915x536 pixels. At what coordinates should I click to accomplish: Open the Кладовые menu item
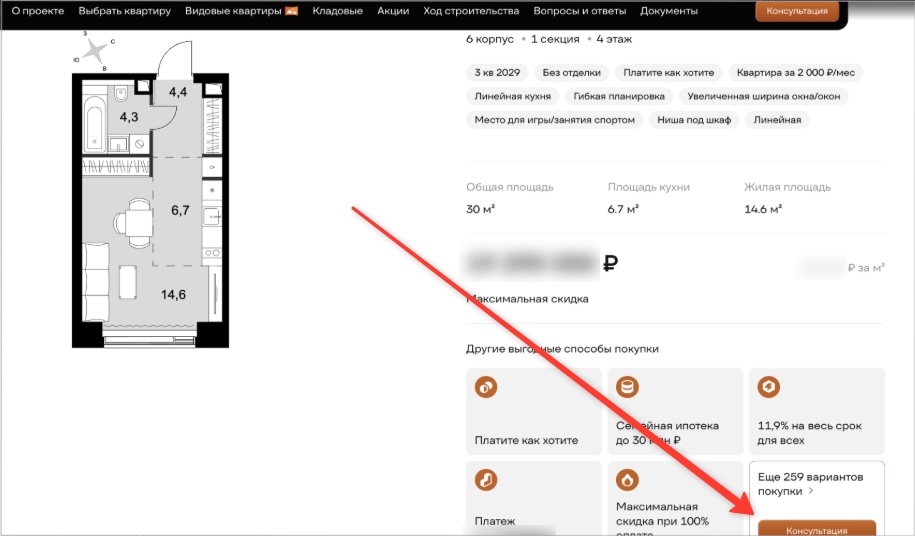[x=337, y=11]
